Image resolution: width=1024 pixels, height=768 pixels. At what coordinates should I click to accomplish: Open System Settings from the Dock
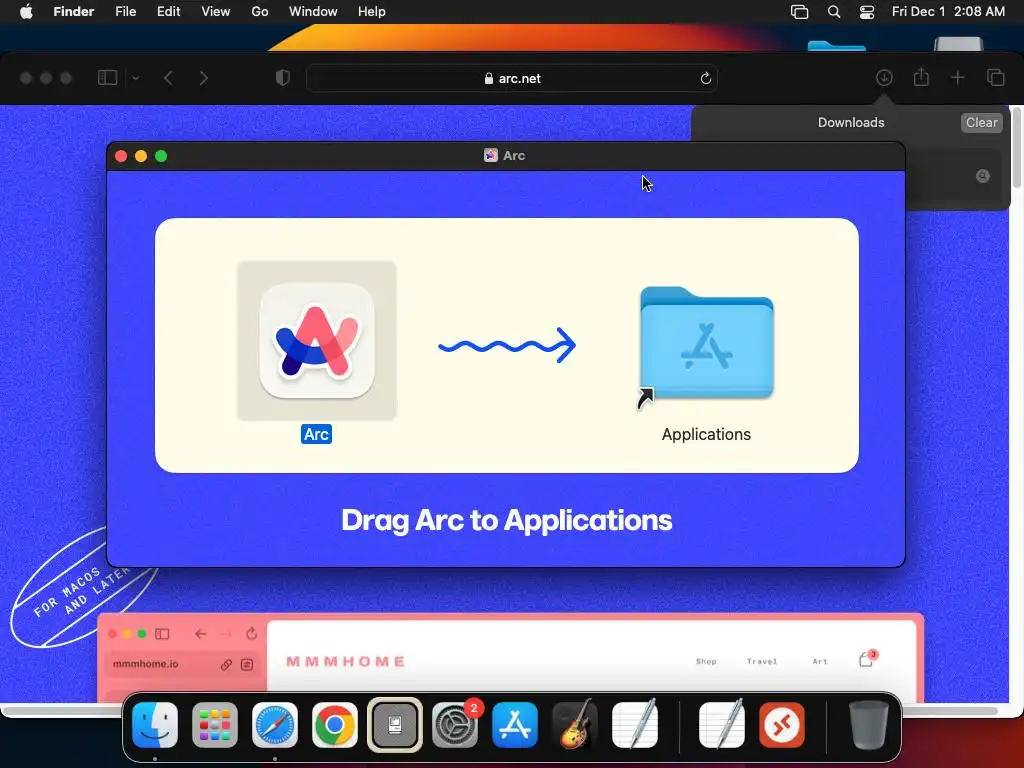coord(455,725)
